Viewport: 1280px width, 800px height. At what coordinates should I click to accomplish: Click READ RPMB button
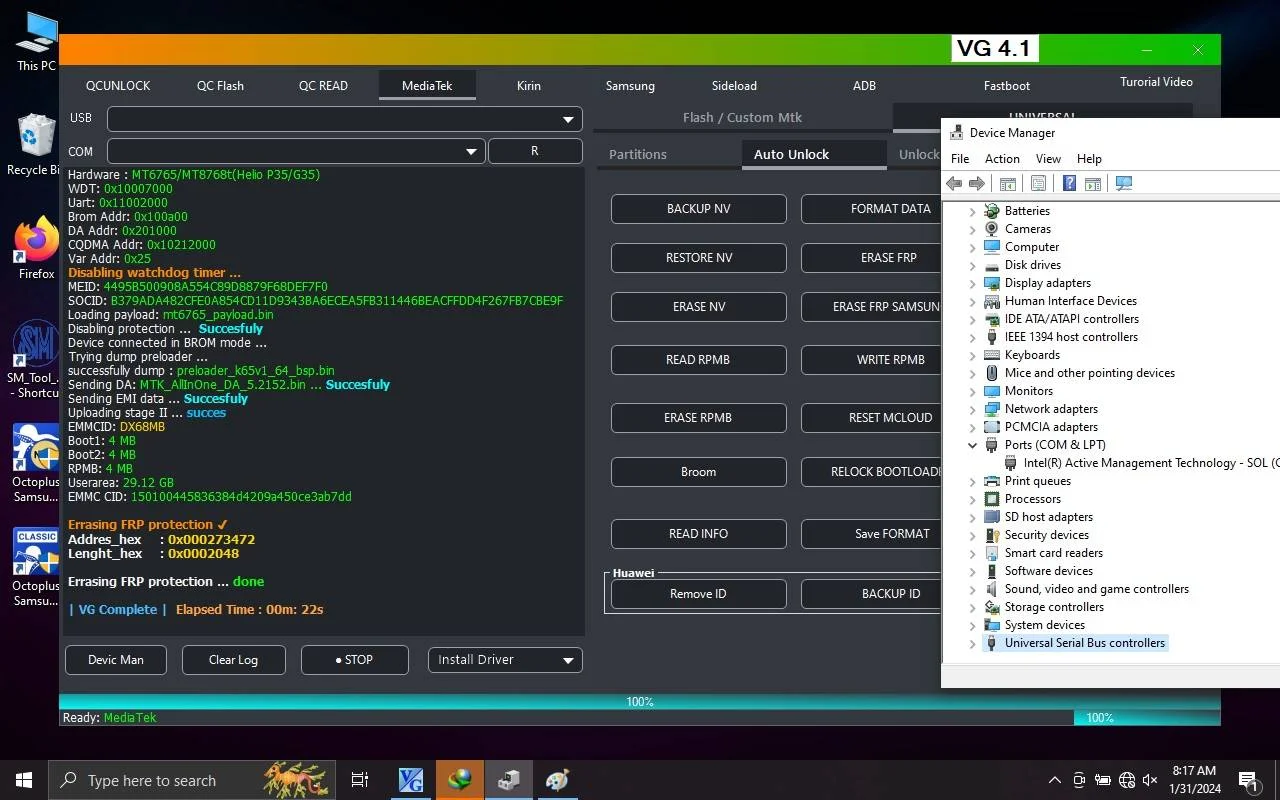(699, 360)
